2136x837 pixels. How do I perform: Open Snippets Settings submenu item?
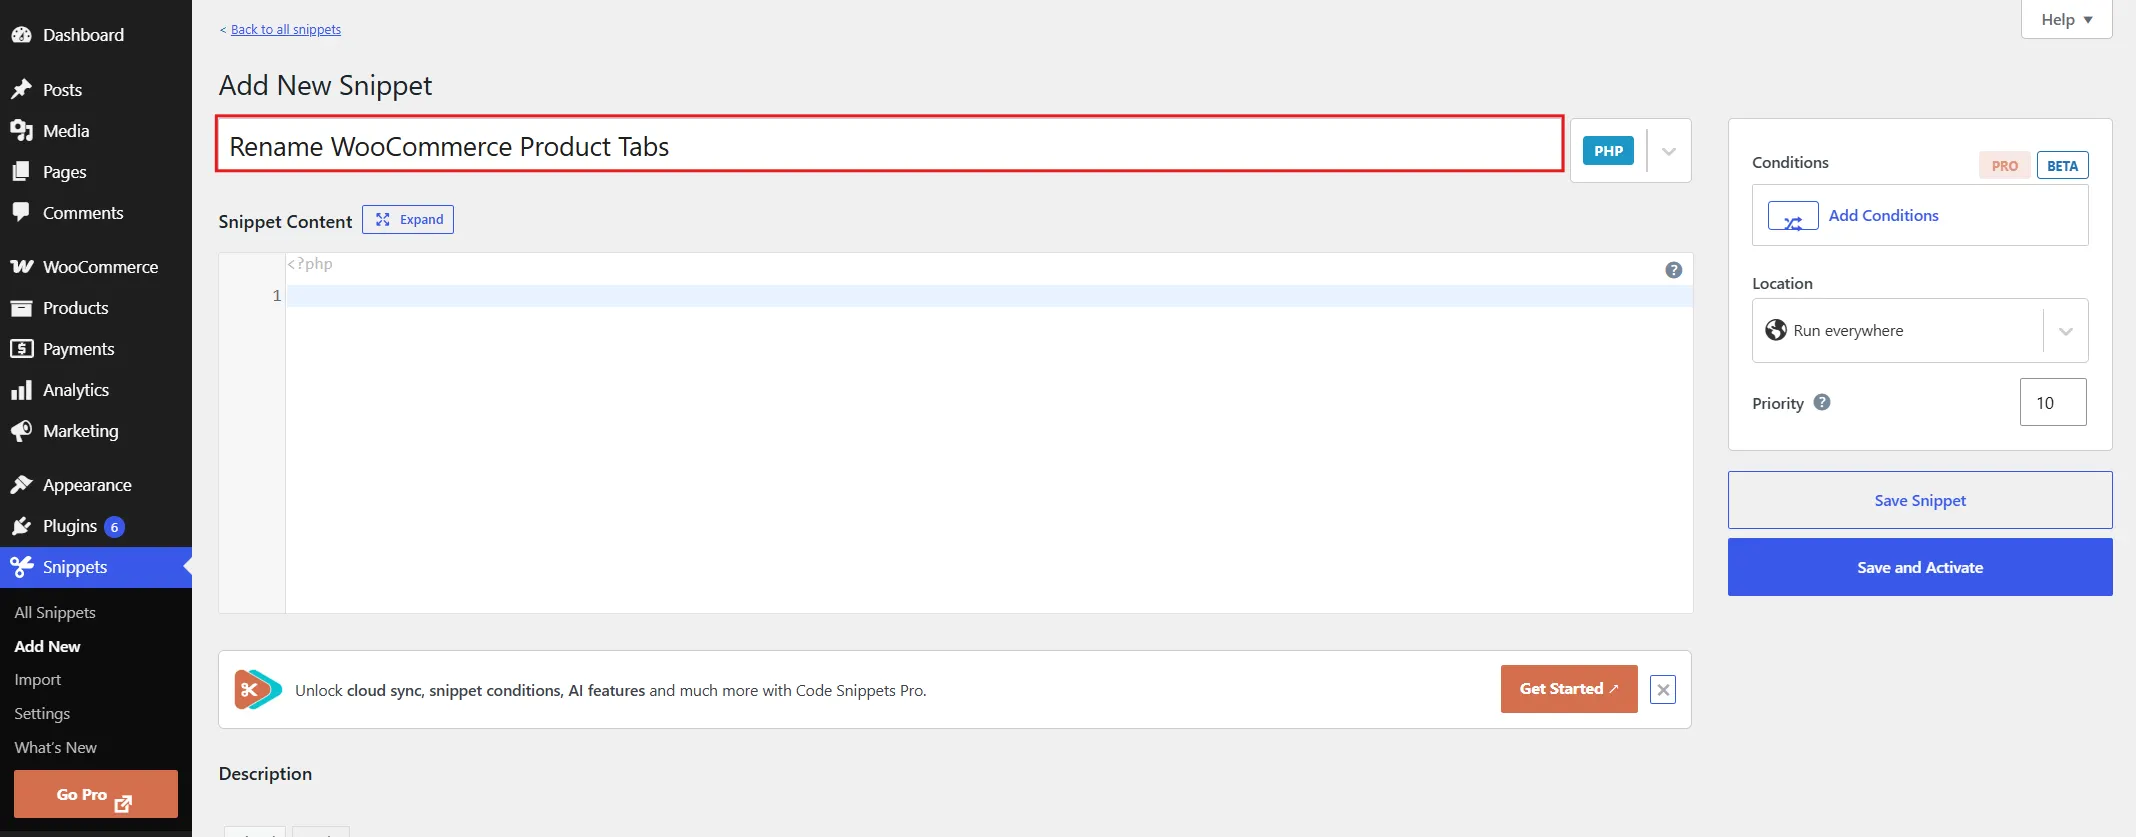coord(42,714)
